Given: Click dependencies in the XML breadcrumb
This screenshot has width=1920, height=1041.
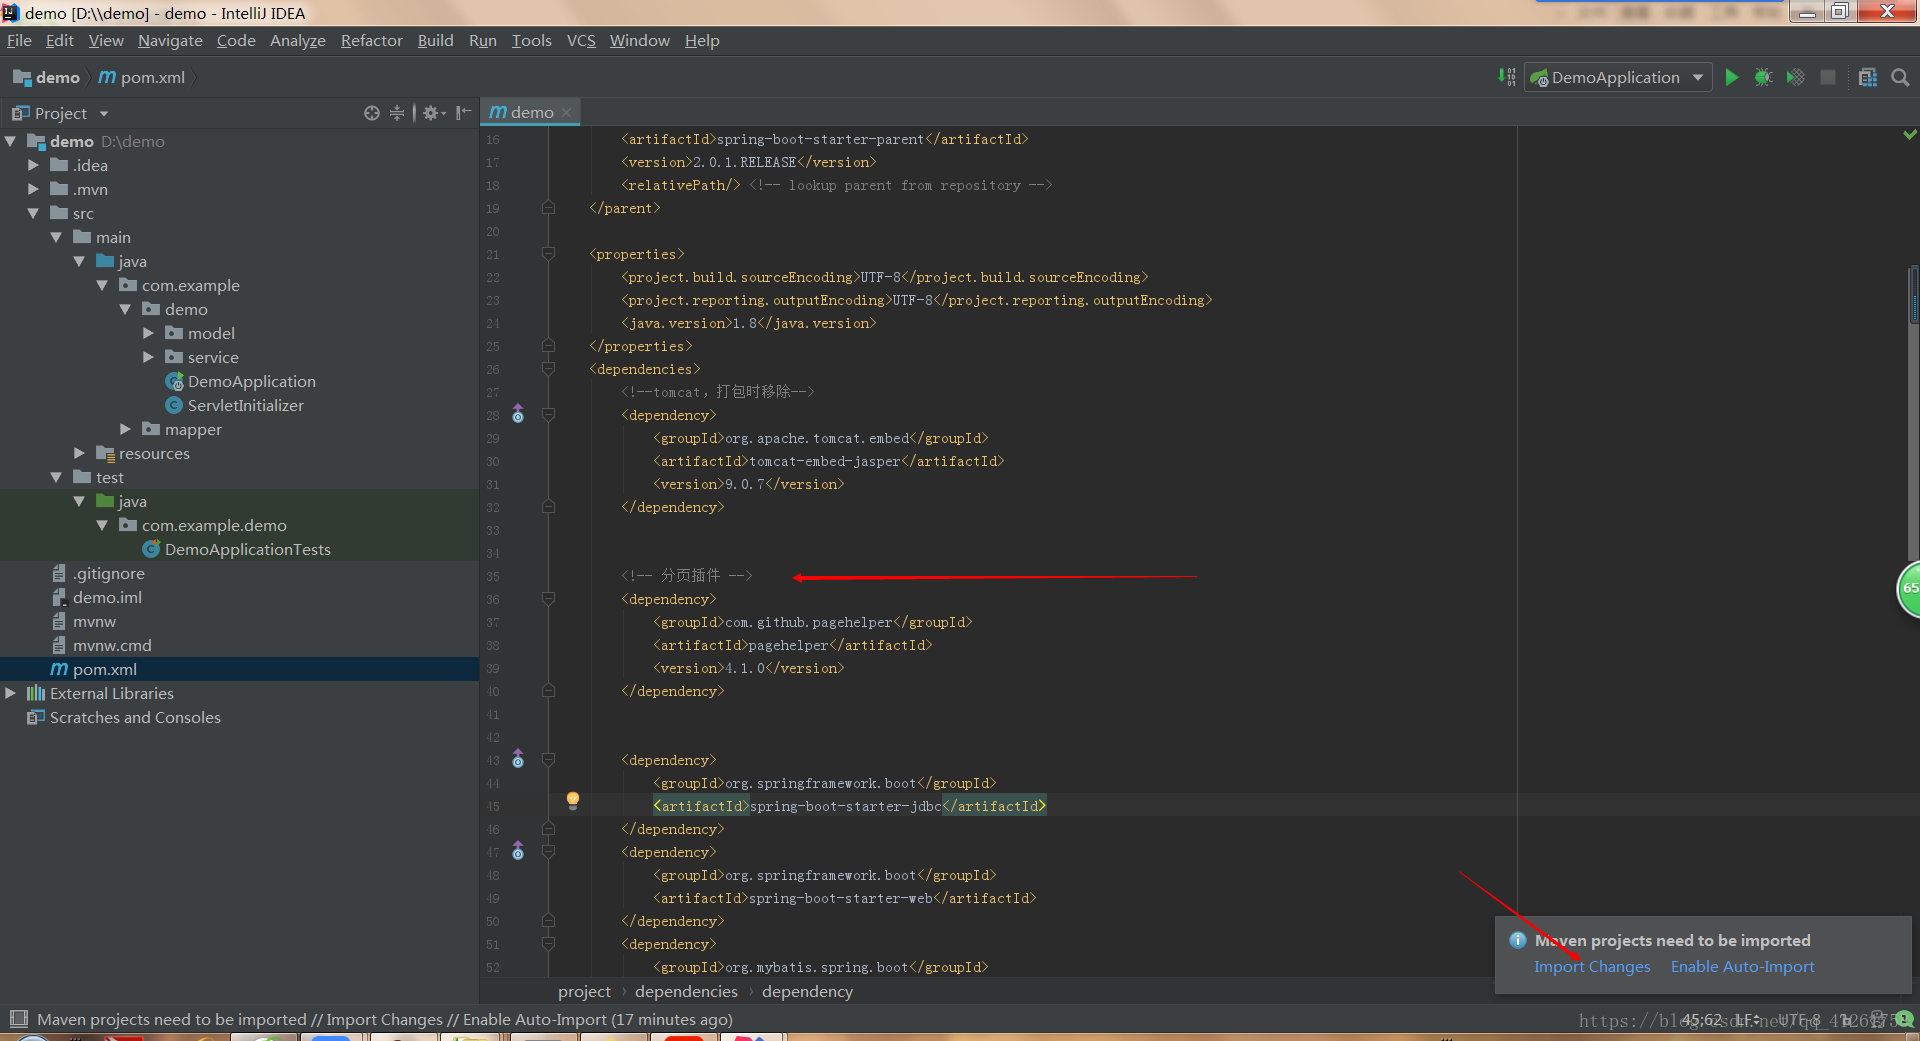Looking at the screenshot, I should tap(686, 992).
